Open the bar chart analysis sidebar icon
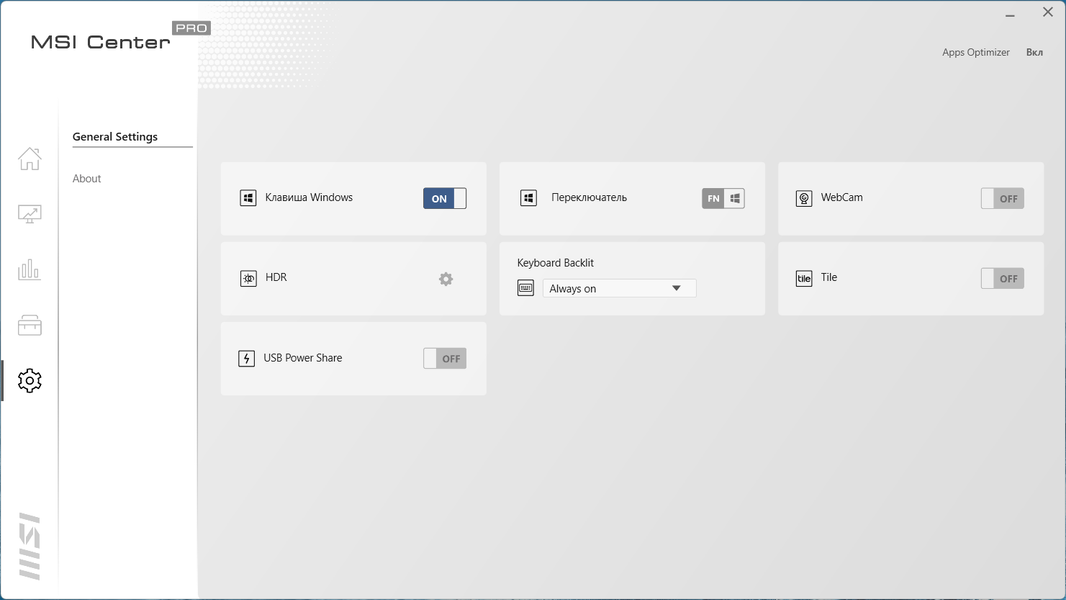 click(29, 270)
